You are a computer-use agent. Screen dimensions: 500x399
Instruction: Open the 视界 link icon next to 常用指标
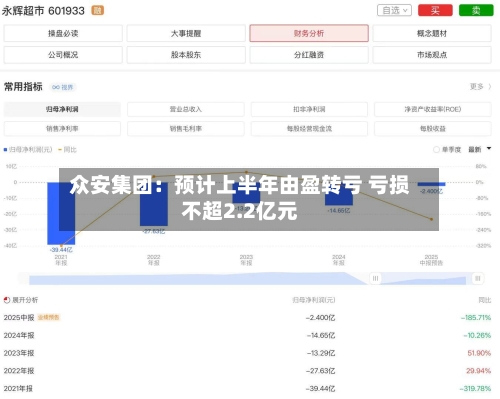coord(63,87)
